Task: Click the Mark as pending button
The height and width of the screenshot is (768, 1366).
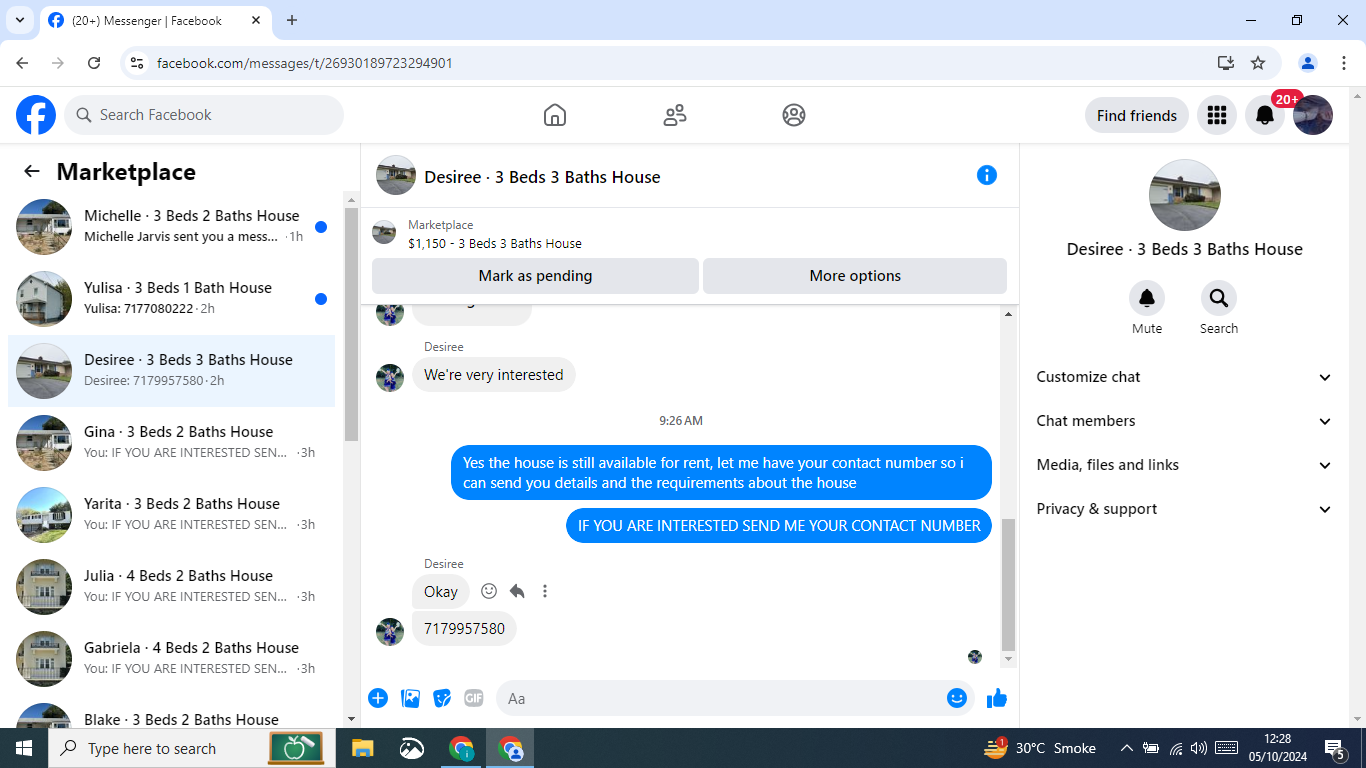Action: 535,276
